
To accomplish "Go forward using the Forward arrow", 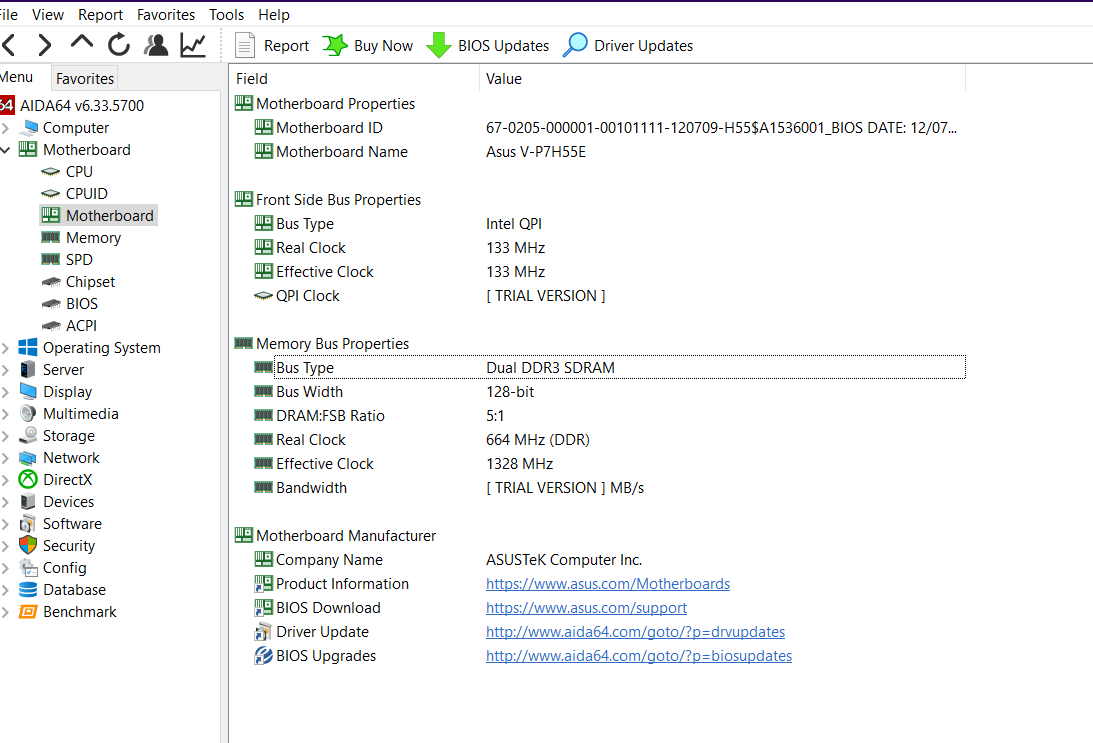I will (45, 45).
